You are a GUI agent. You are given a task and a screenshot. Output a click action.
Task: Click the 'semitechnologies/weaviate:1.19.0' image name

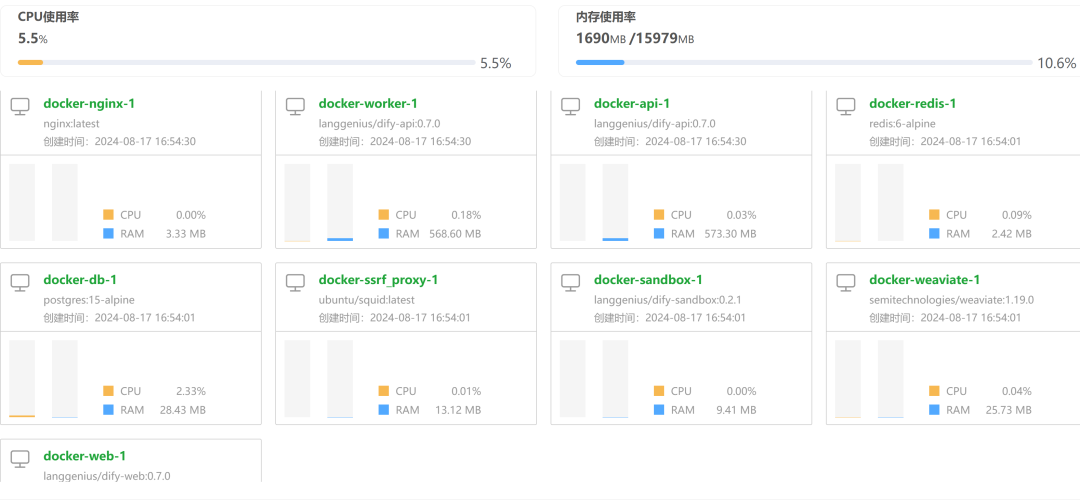(x=951, y=300)
